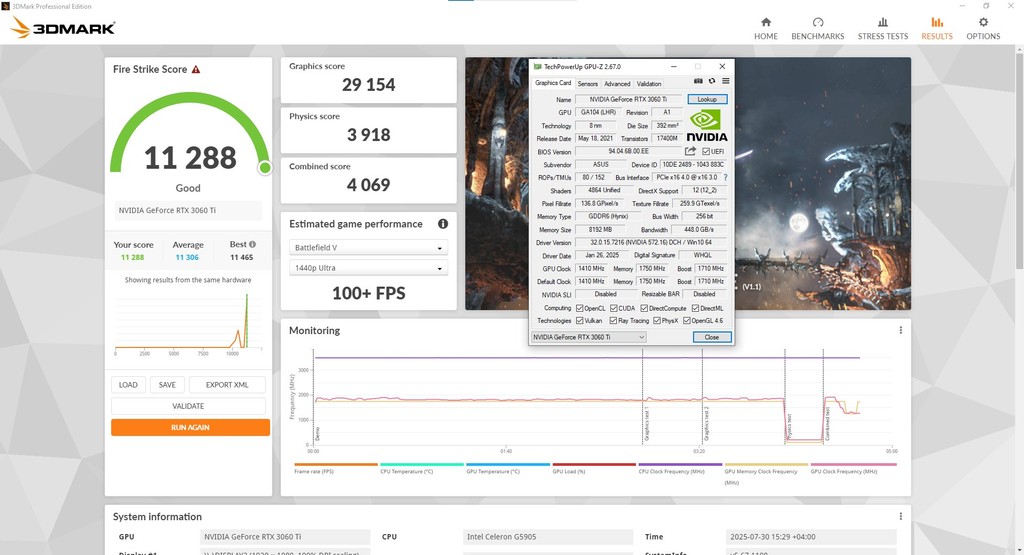Click the Graphics score 29 154
Image resolution: width=1024 pixels, height=555 pixels.
[x=368, y=85]
